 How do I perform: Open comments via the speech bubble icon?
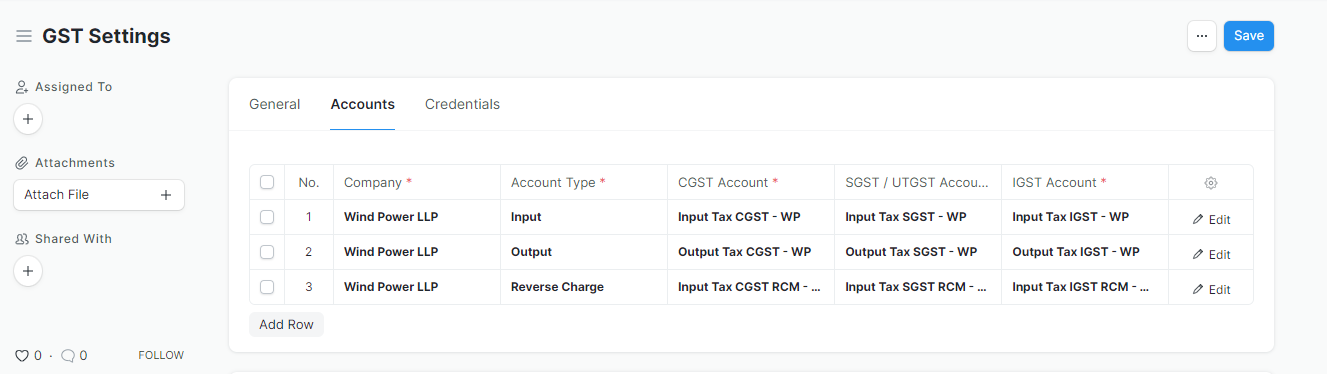[x=68, y=355]
